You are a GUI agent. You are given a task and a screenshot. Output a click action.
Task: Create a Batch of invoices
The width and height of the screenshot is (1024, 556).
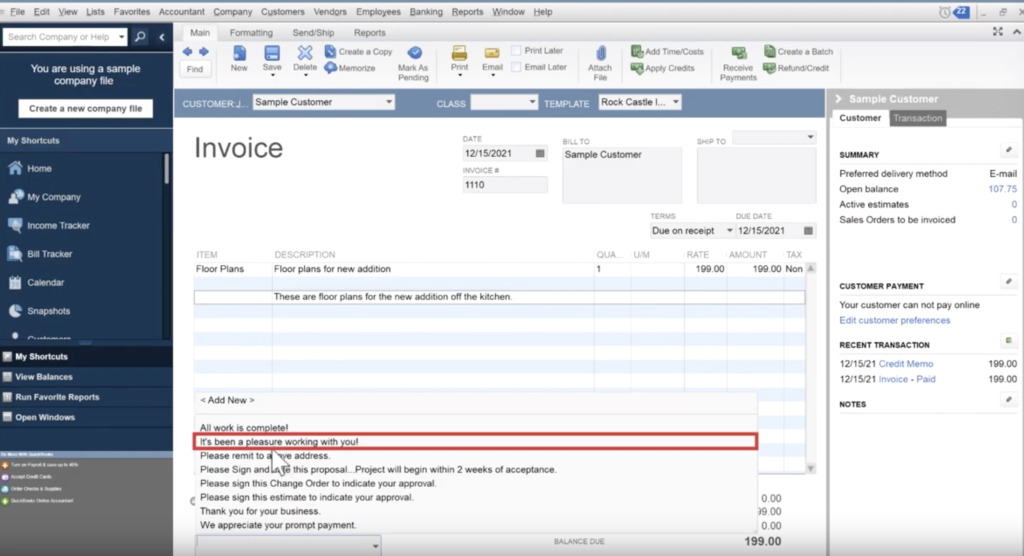[798, 52]
